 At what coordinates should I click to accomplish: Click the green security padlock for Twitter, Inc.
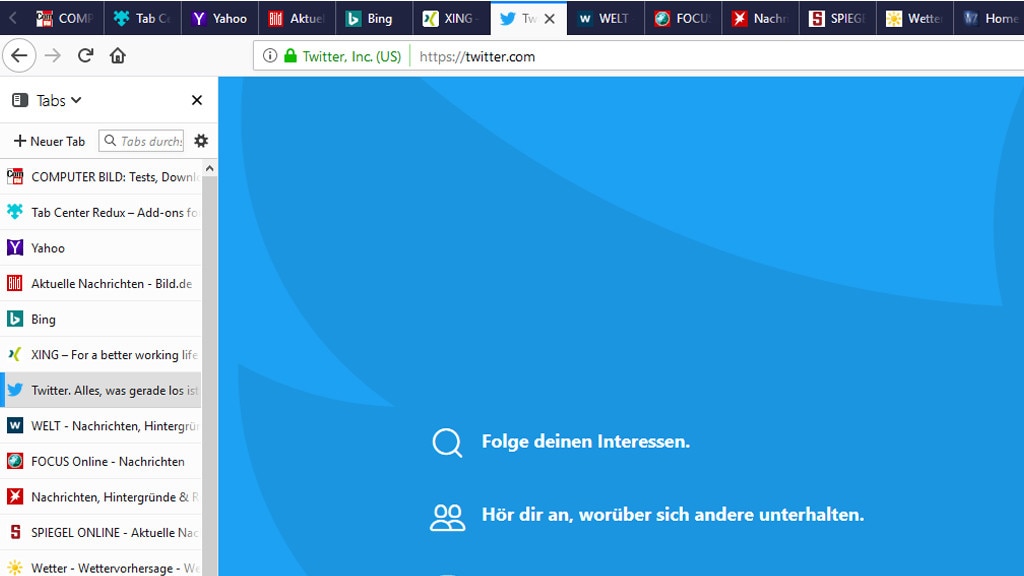click(290, 56)
